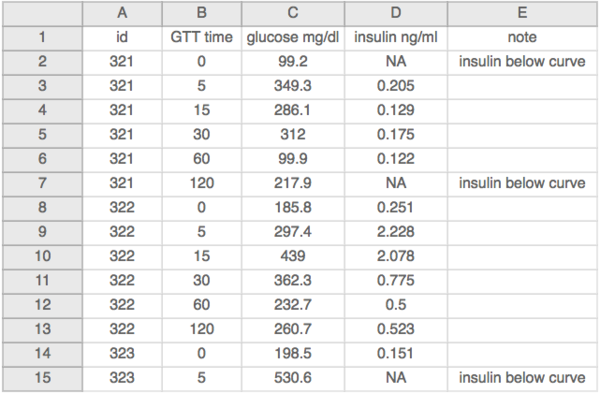Select column A header

pyautogui.click(x=122, y=13)
